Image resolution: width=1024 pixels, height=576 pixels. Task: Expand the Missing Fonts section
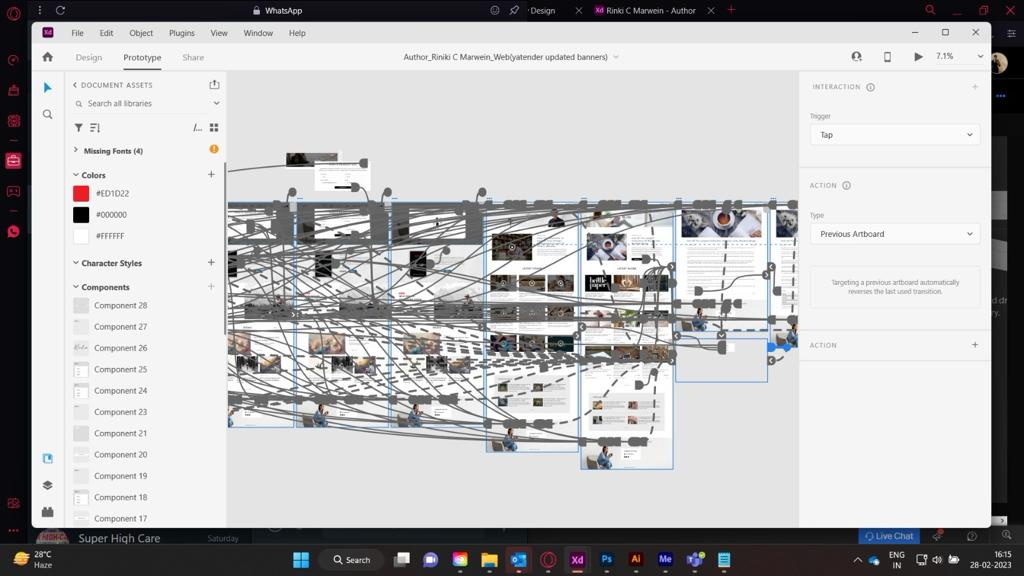(x=76, y=150)
